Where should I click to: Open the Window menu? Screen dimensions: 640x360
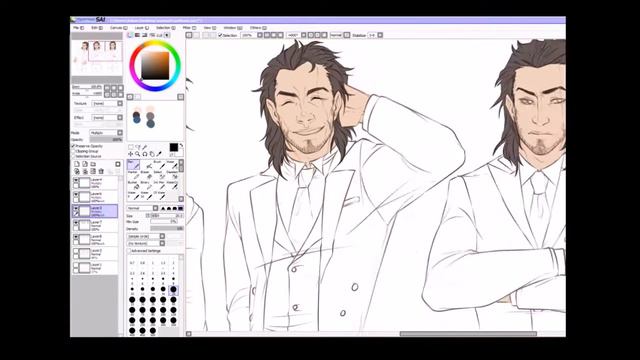pyautogui.click(x=233, y=28)
